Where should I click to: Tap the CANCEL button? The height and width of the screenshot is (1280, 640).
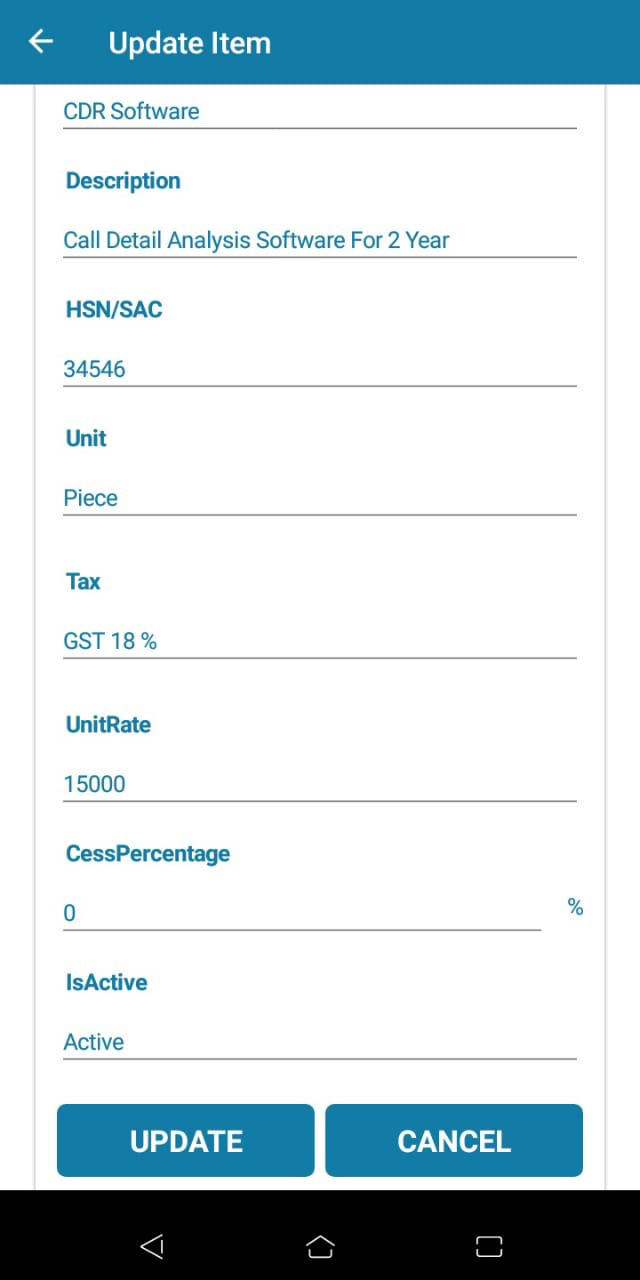click(x=454, y=1141)
